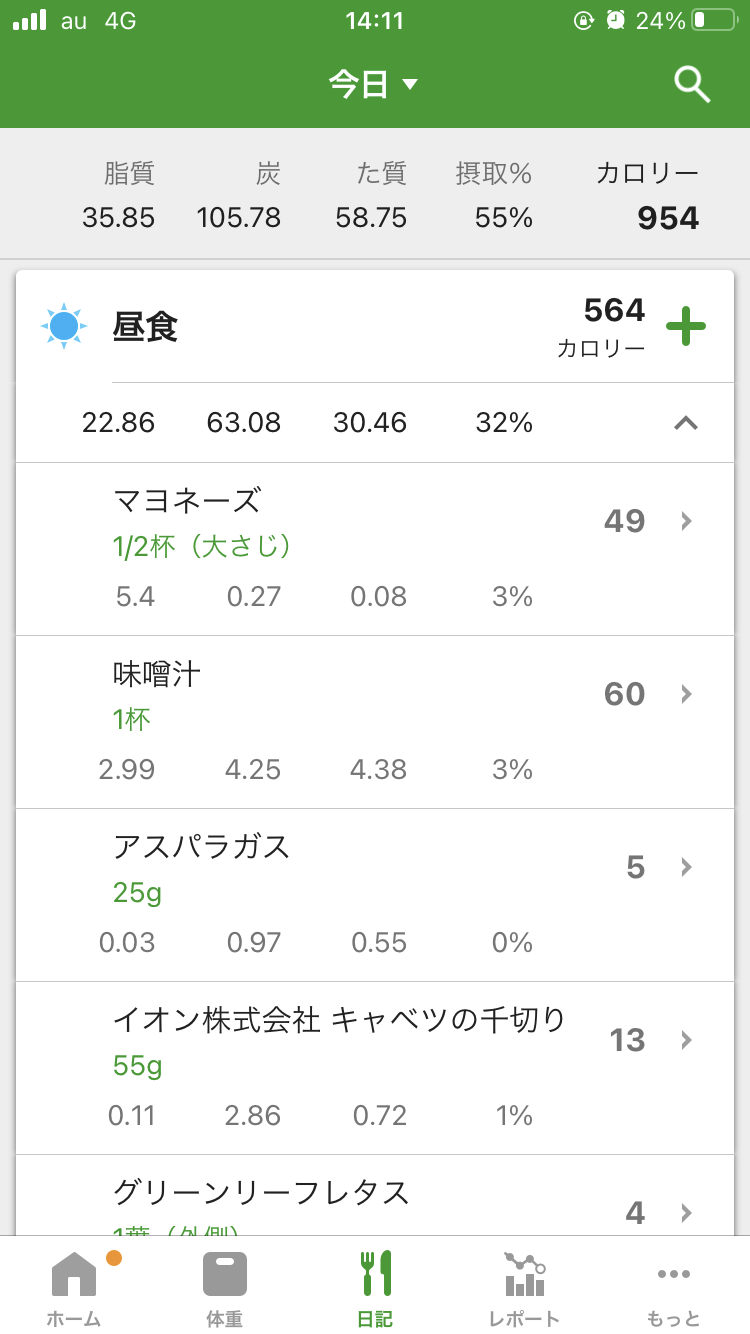Tap the カロリー 954 total summary
Viewport: 750px width, 1334px height.
[x=648, y=197]
